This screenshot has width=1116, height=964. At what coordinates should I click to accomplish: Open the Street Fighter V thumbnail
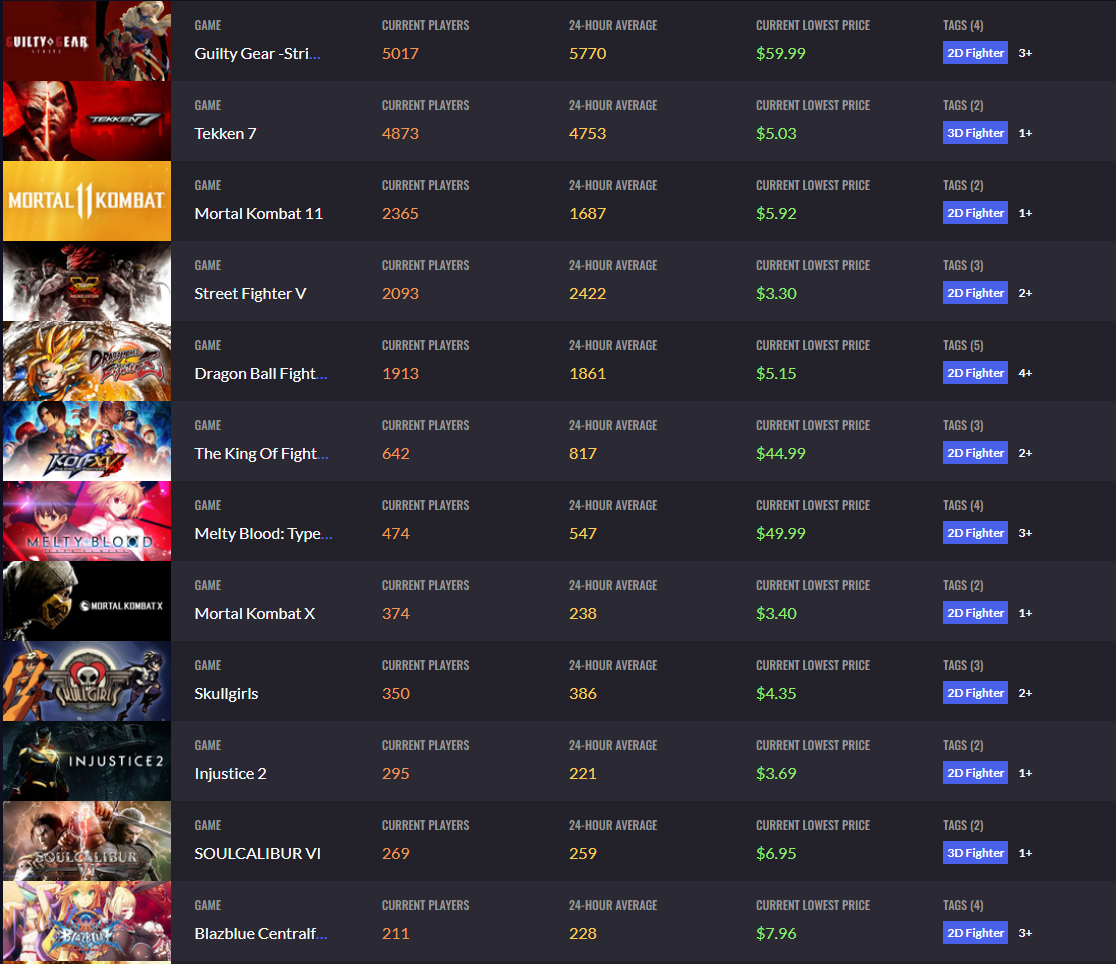(x=87, y=281)
